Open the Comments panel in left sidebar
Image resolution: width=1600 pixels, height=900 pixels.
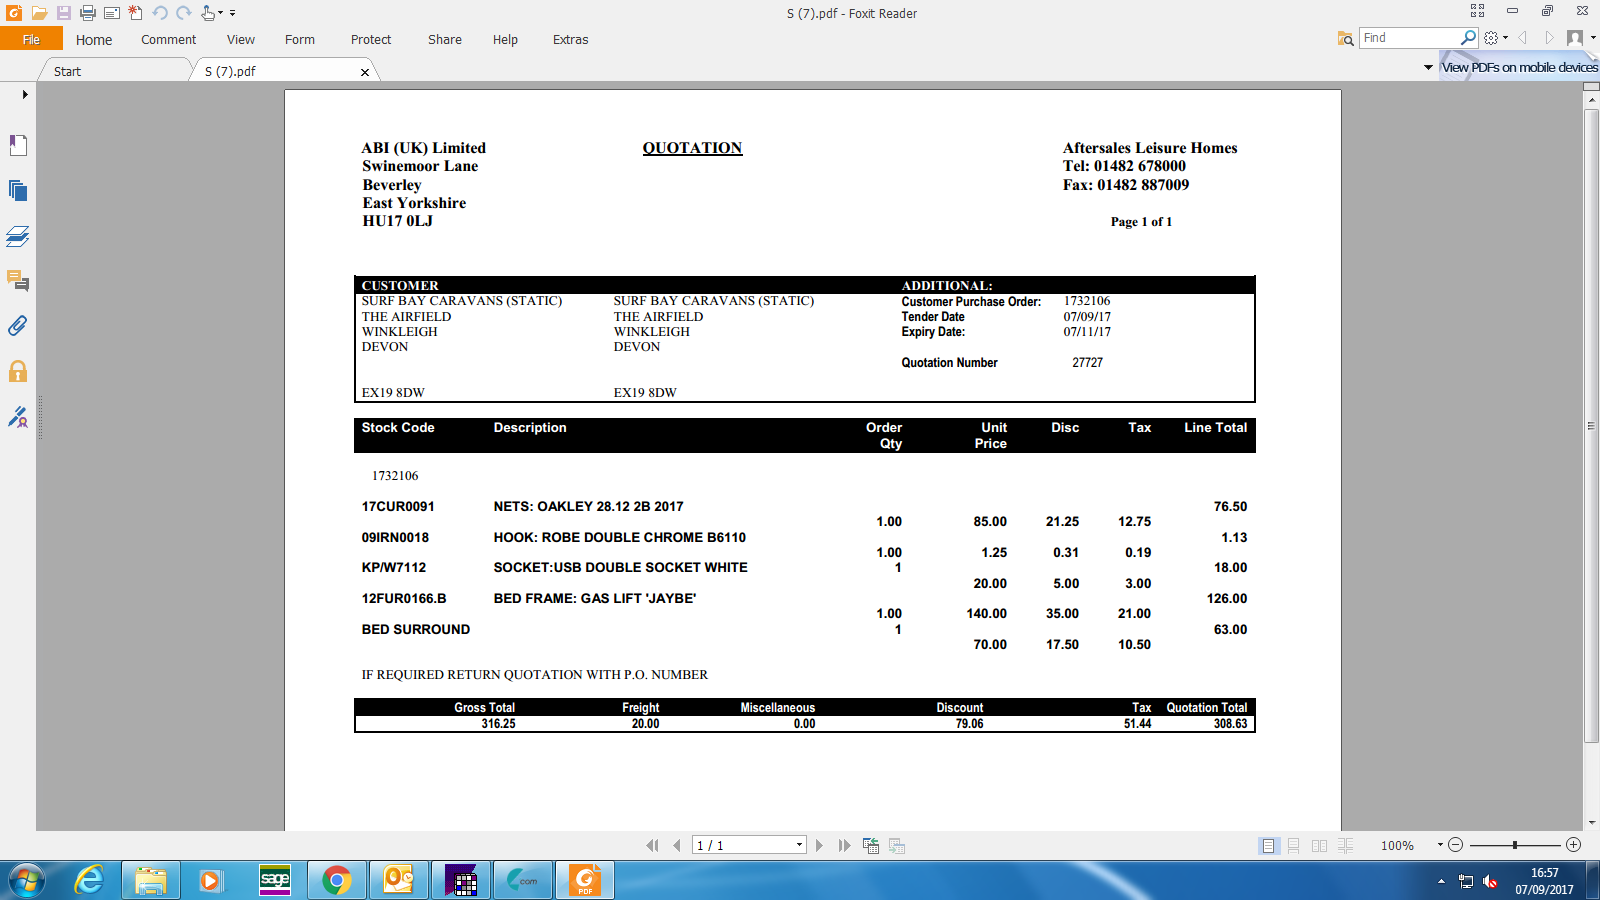pyautogui.click(x=18, y=281)
